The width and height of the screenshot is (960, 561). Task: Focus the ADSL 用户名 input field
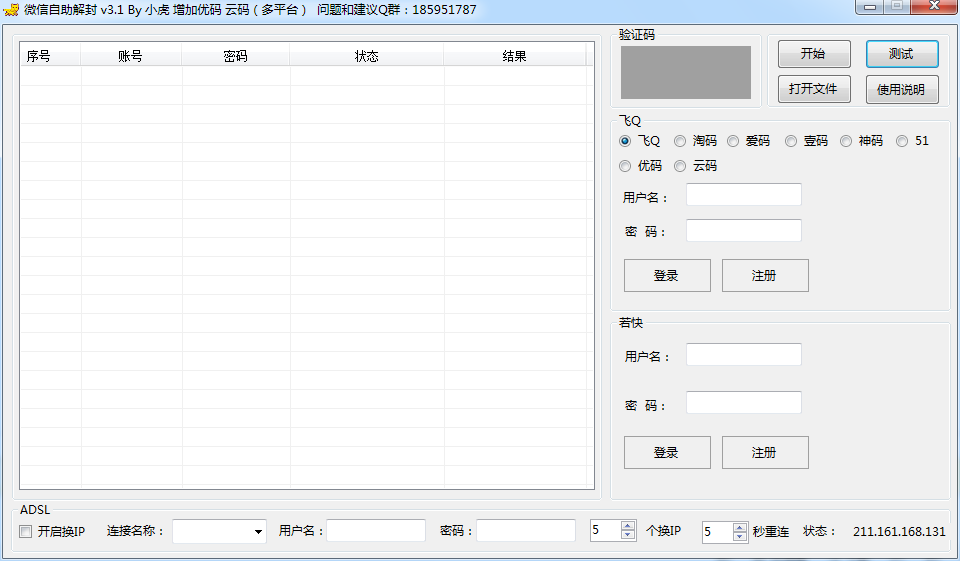coord(376,530)
